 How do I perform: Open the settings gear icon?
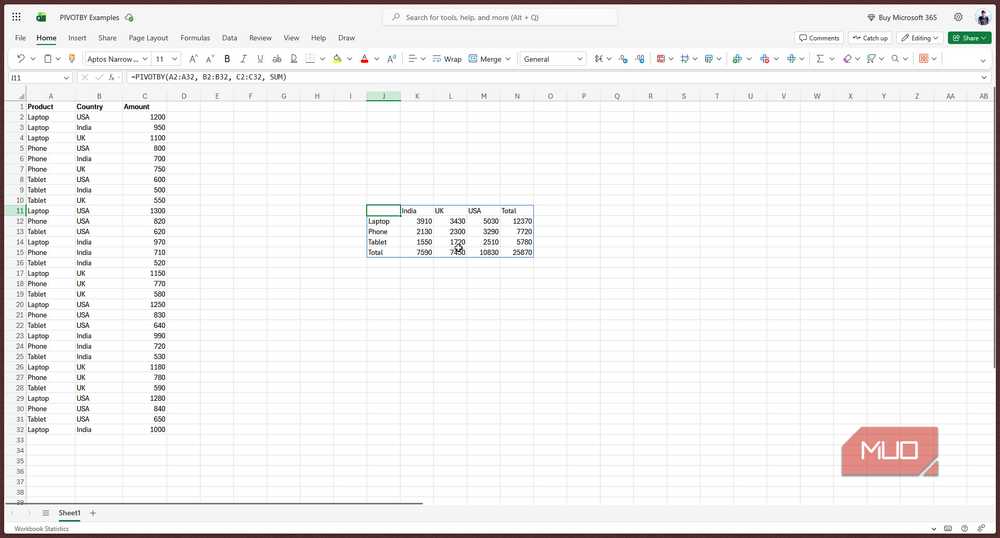[958, 17]
